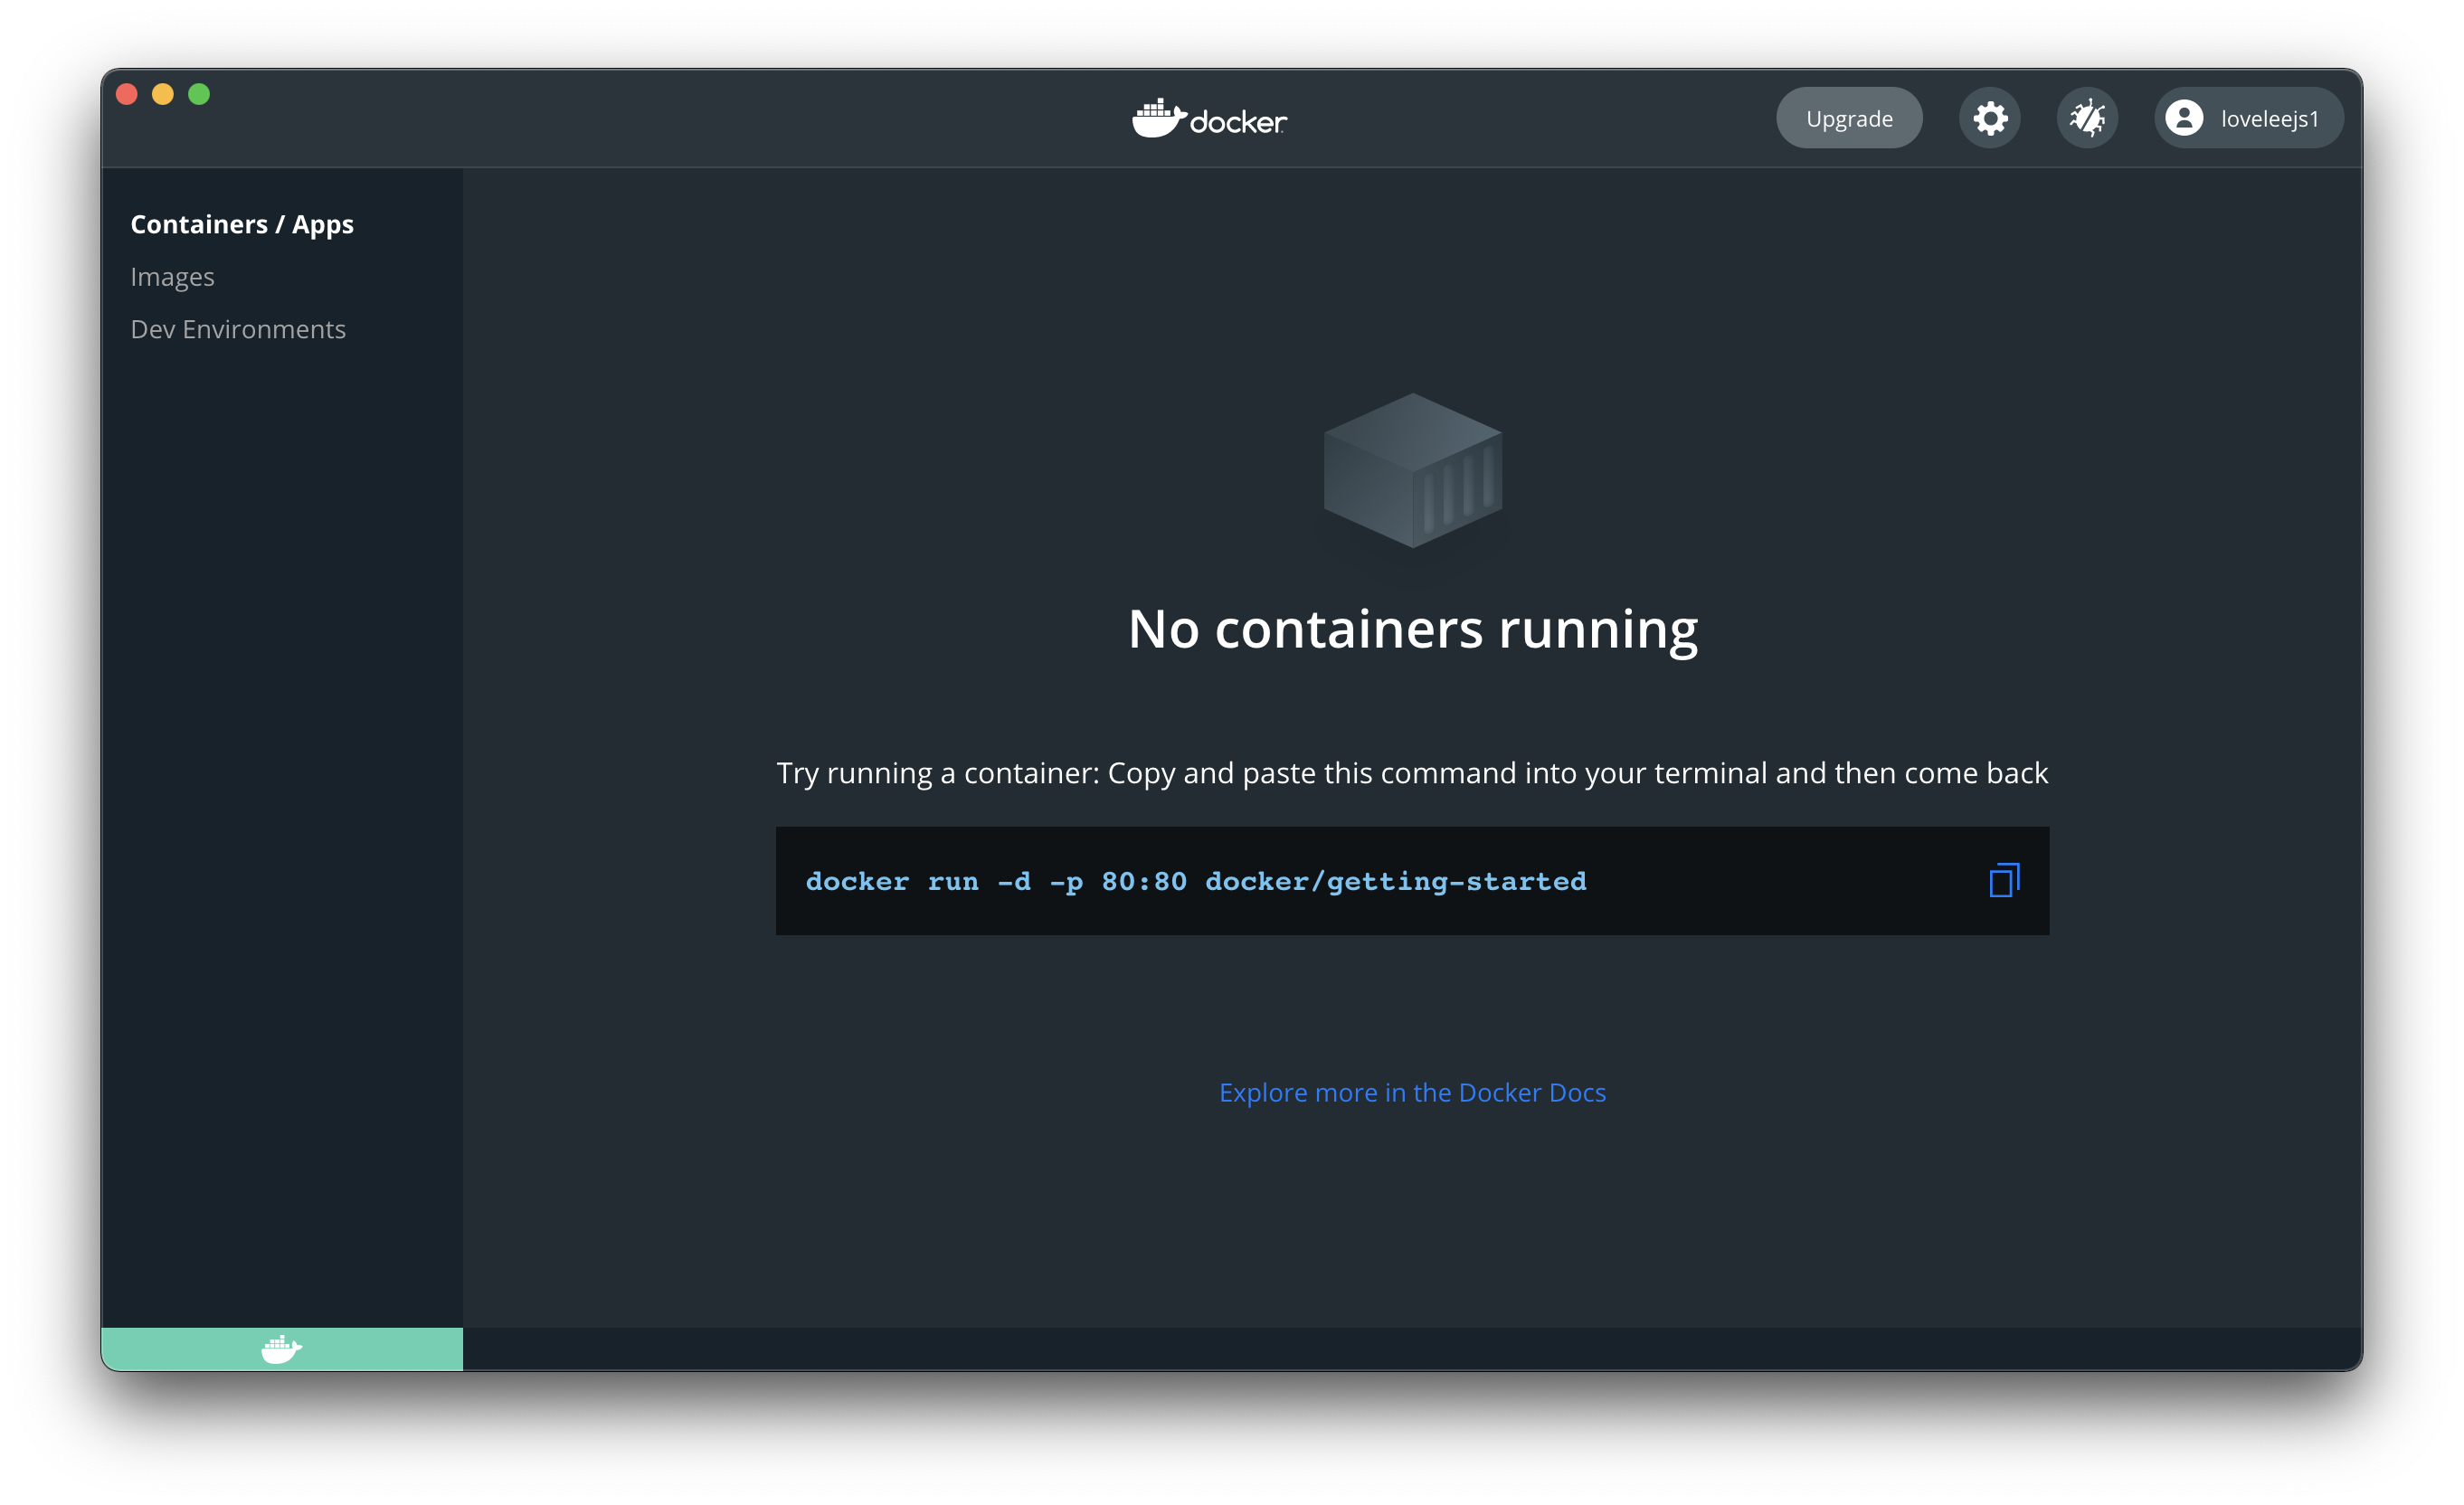2464x1505 pixels.
Task: Open Dev Environments section
Action: [238, 329]
